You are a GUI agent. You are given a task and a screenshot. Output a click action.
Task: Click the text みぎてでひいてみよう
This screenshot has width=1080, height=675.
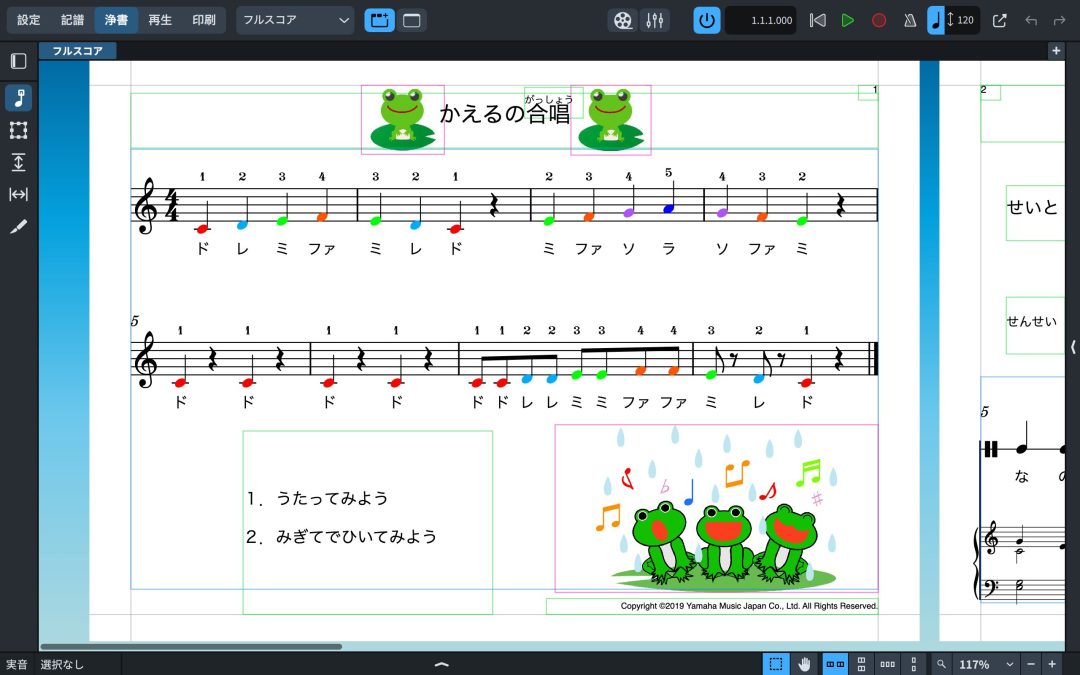(356, 537)
